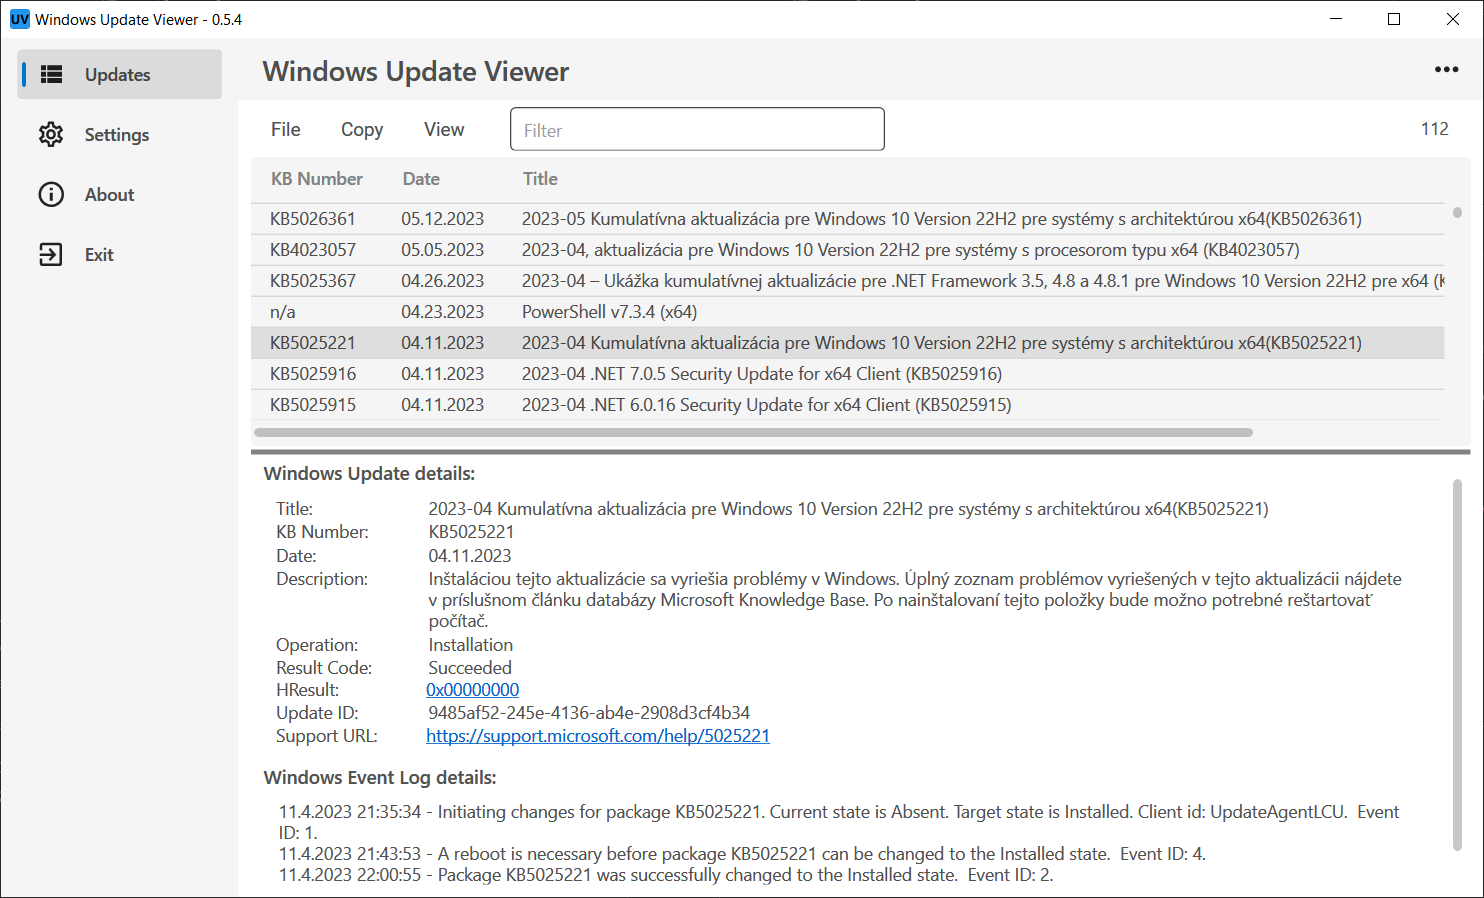1484x898 pixels.
Task: Open the View menu
Action: tap(444, 130)
